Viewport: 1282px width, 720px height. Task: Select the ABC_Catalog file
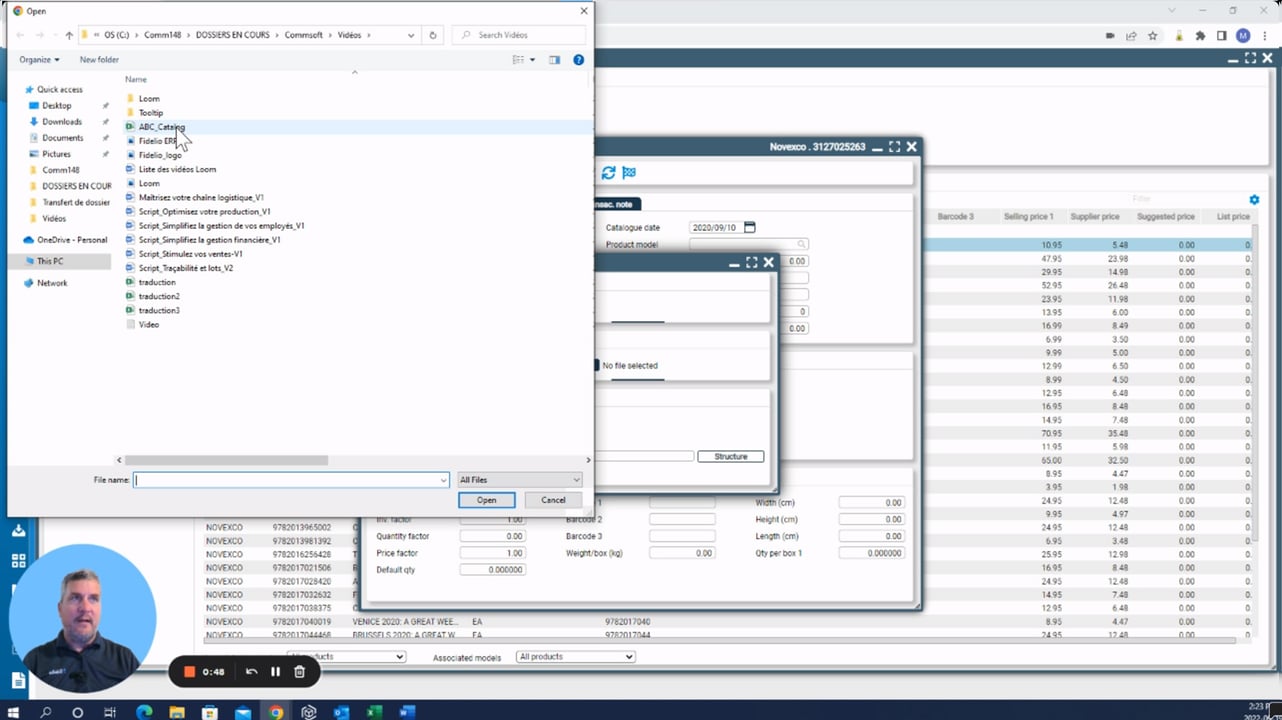[x=161, y=127]
